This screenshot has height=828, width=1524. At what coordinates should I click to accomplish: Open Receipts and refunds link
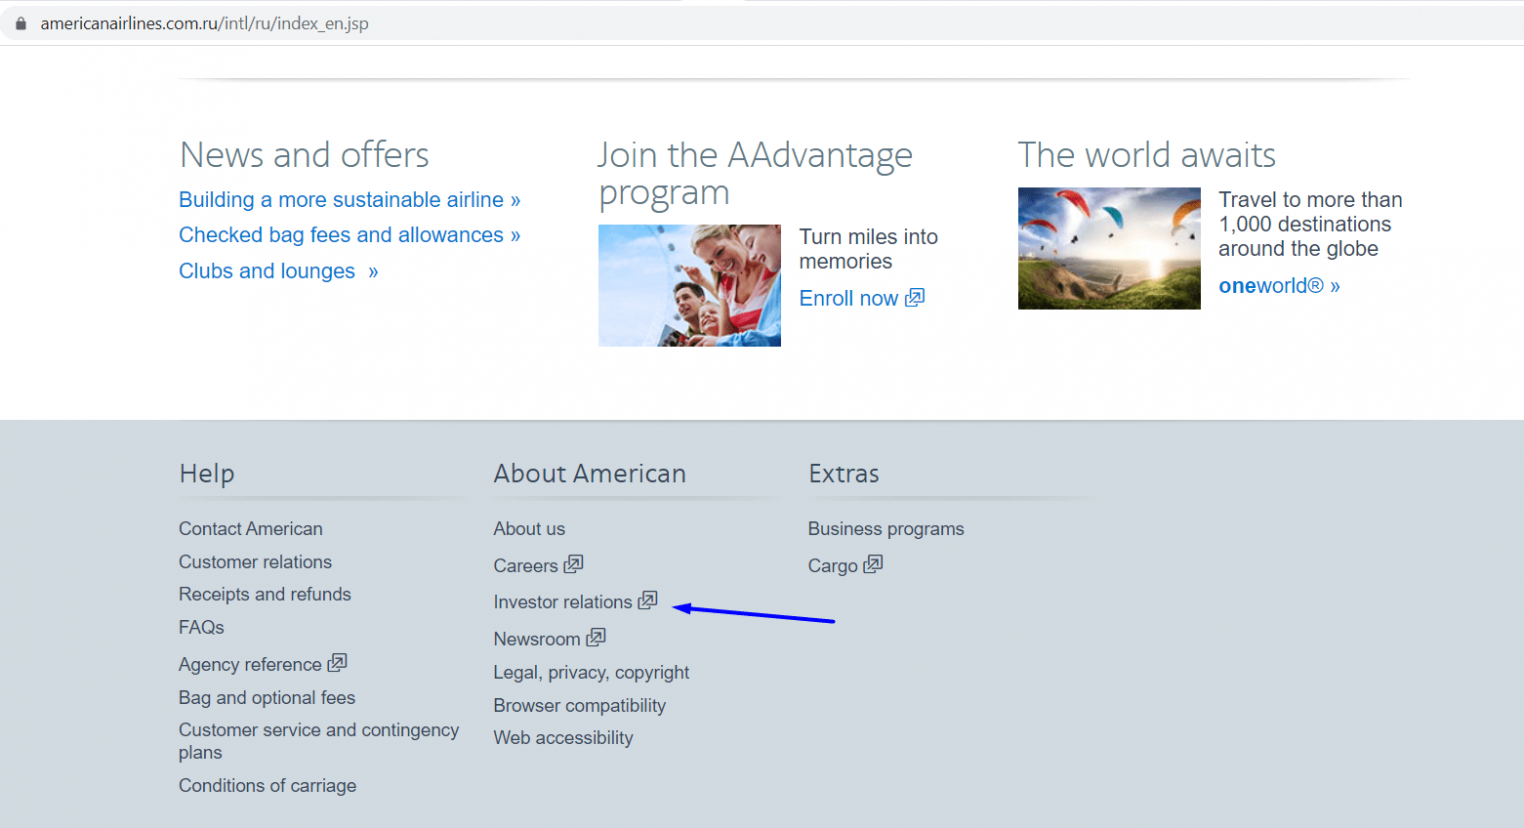(x=265, y=594)
